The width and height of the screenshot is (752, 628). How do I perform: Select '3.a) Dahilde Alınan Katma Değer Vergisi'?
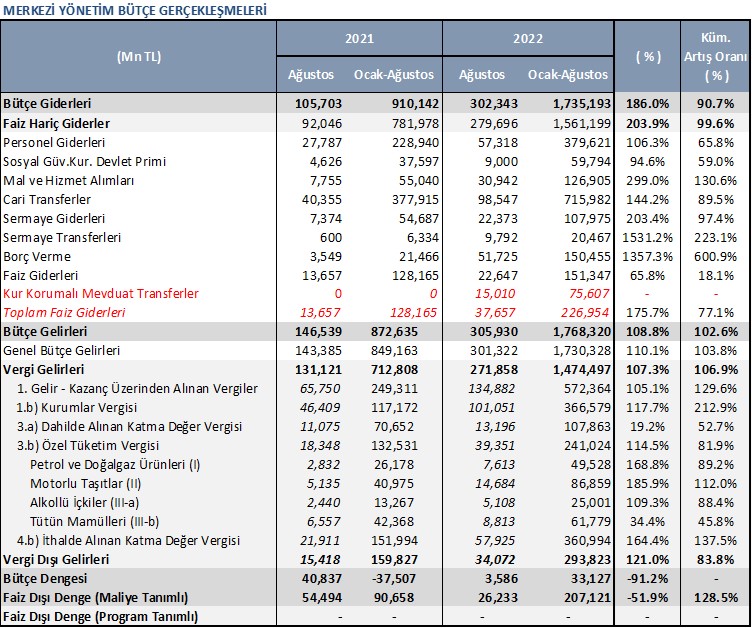(129, 427)
